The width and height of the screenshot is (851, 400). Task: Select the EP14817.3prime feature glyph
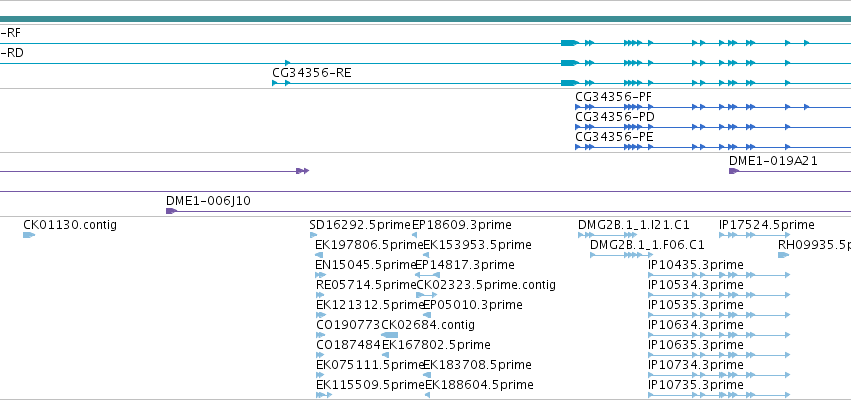coord(427,275)
